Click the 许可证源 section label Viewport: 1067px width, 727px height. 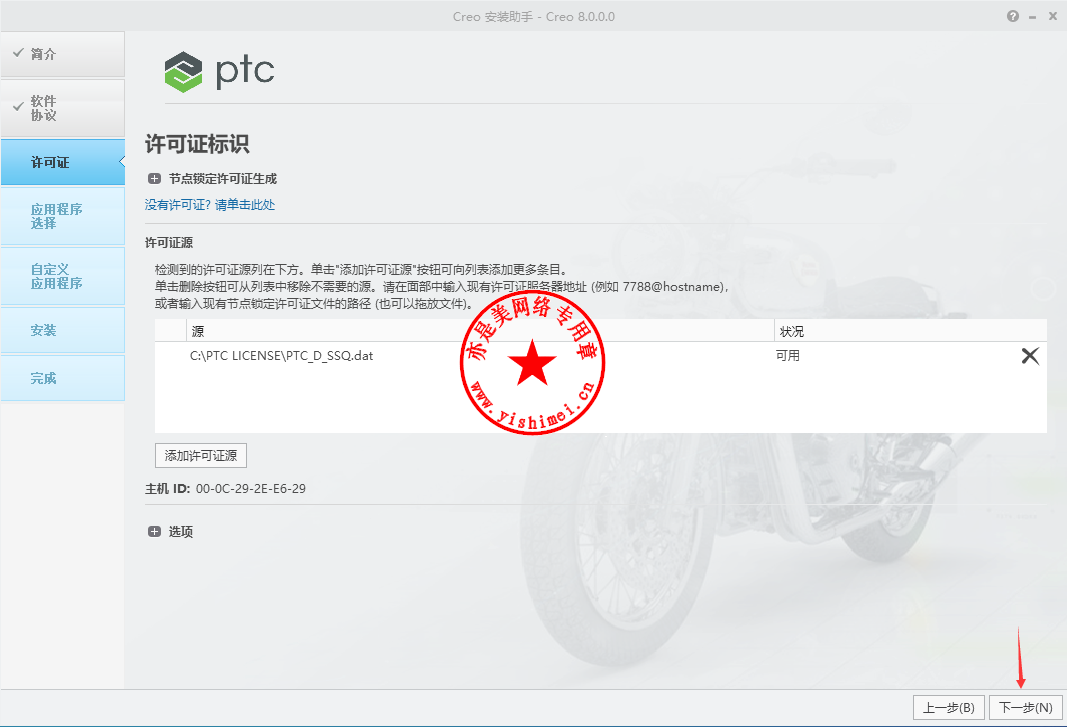click(x=169, y=242)
